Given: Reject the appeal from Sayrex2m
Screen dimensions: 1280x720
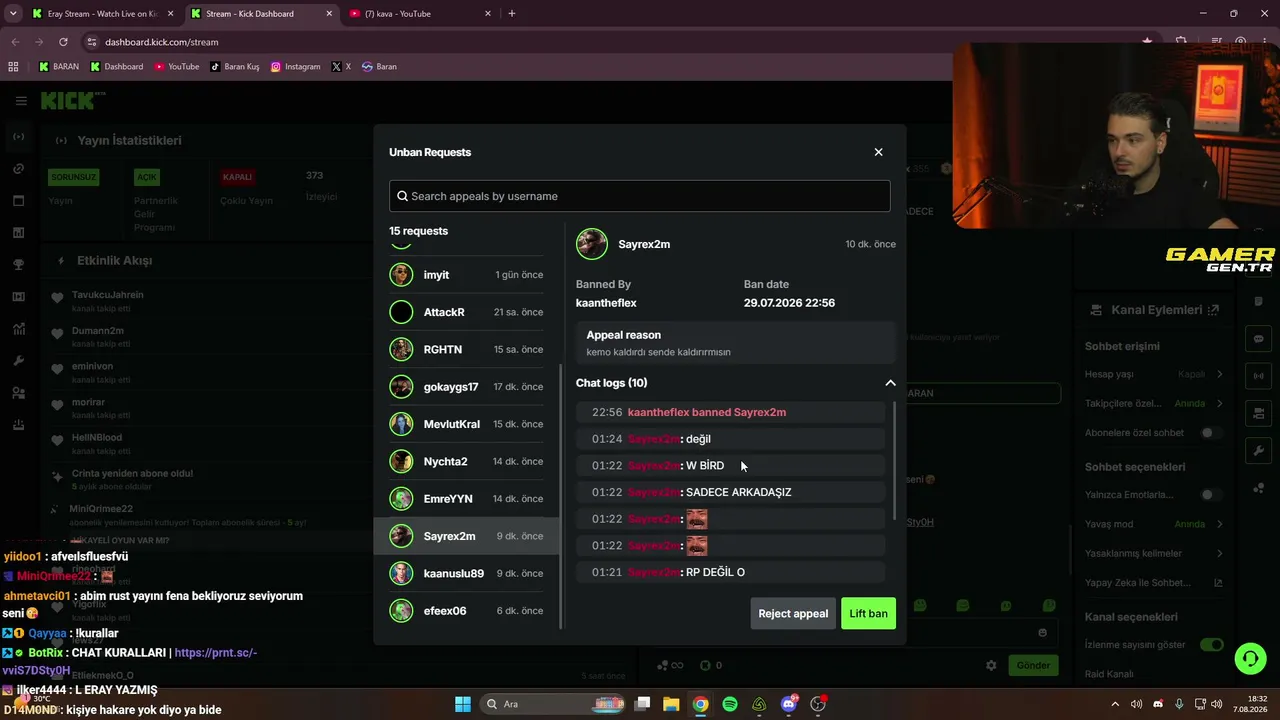Looking at the screenshot, I should pos(793,613).
